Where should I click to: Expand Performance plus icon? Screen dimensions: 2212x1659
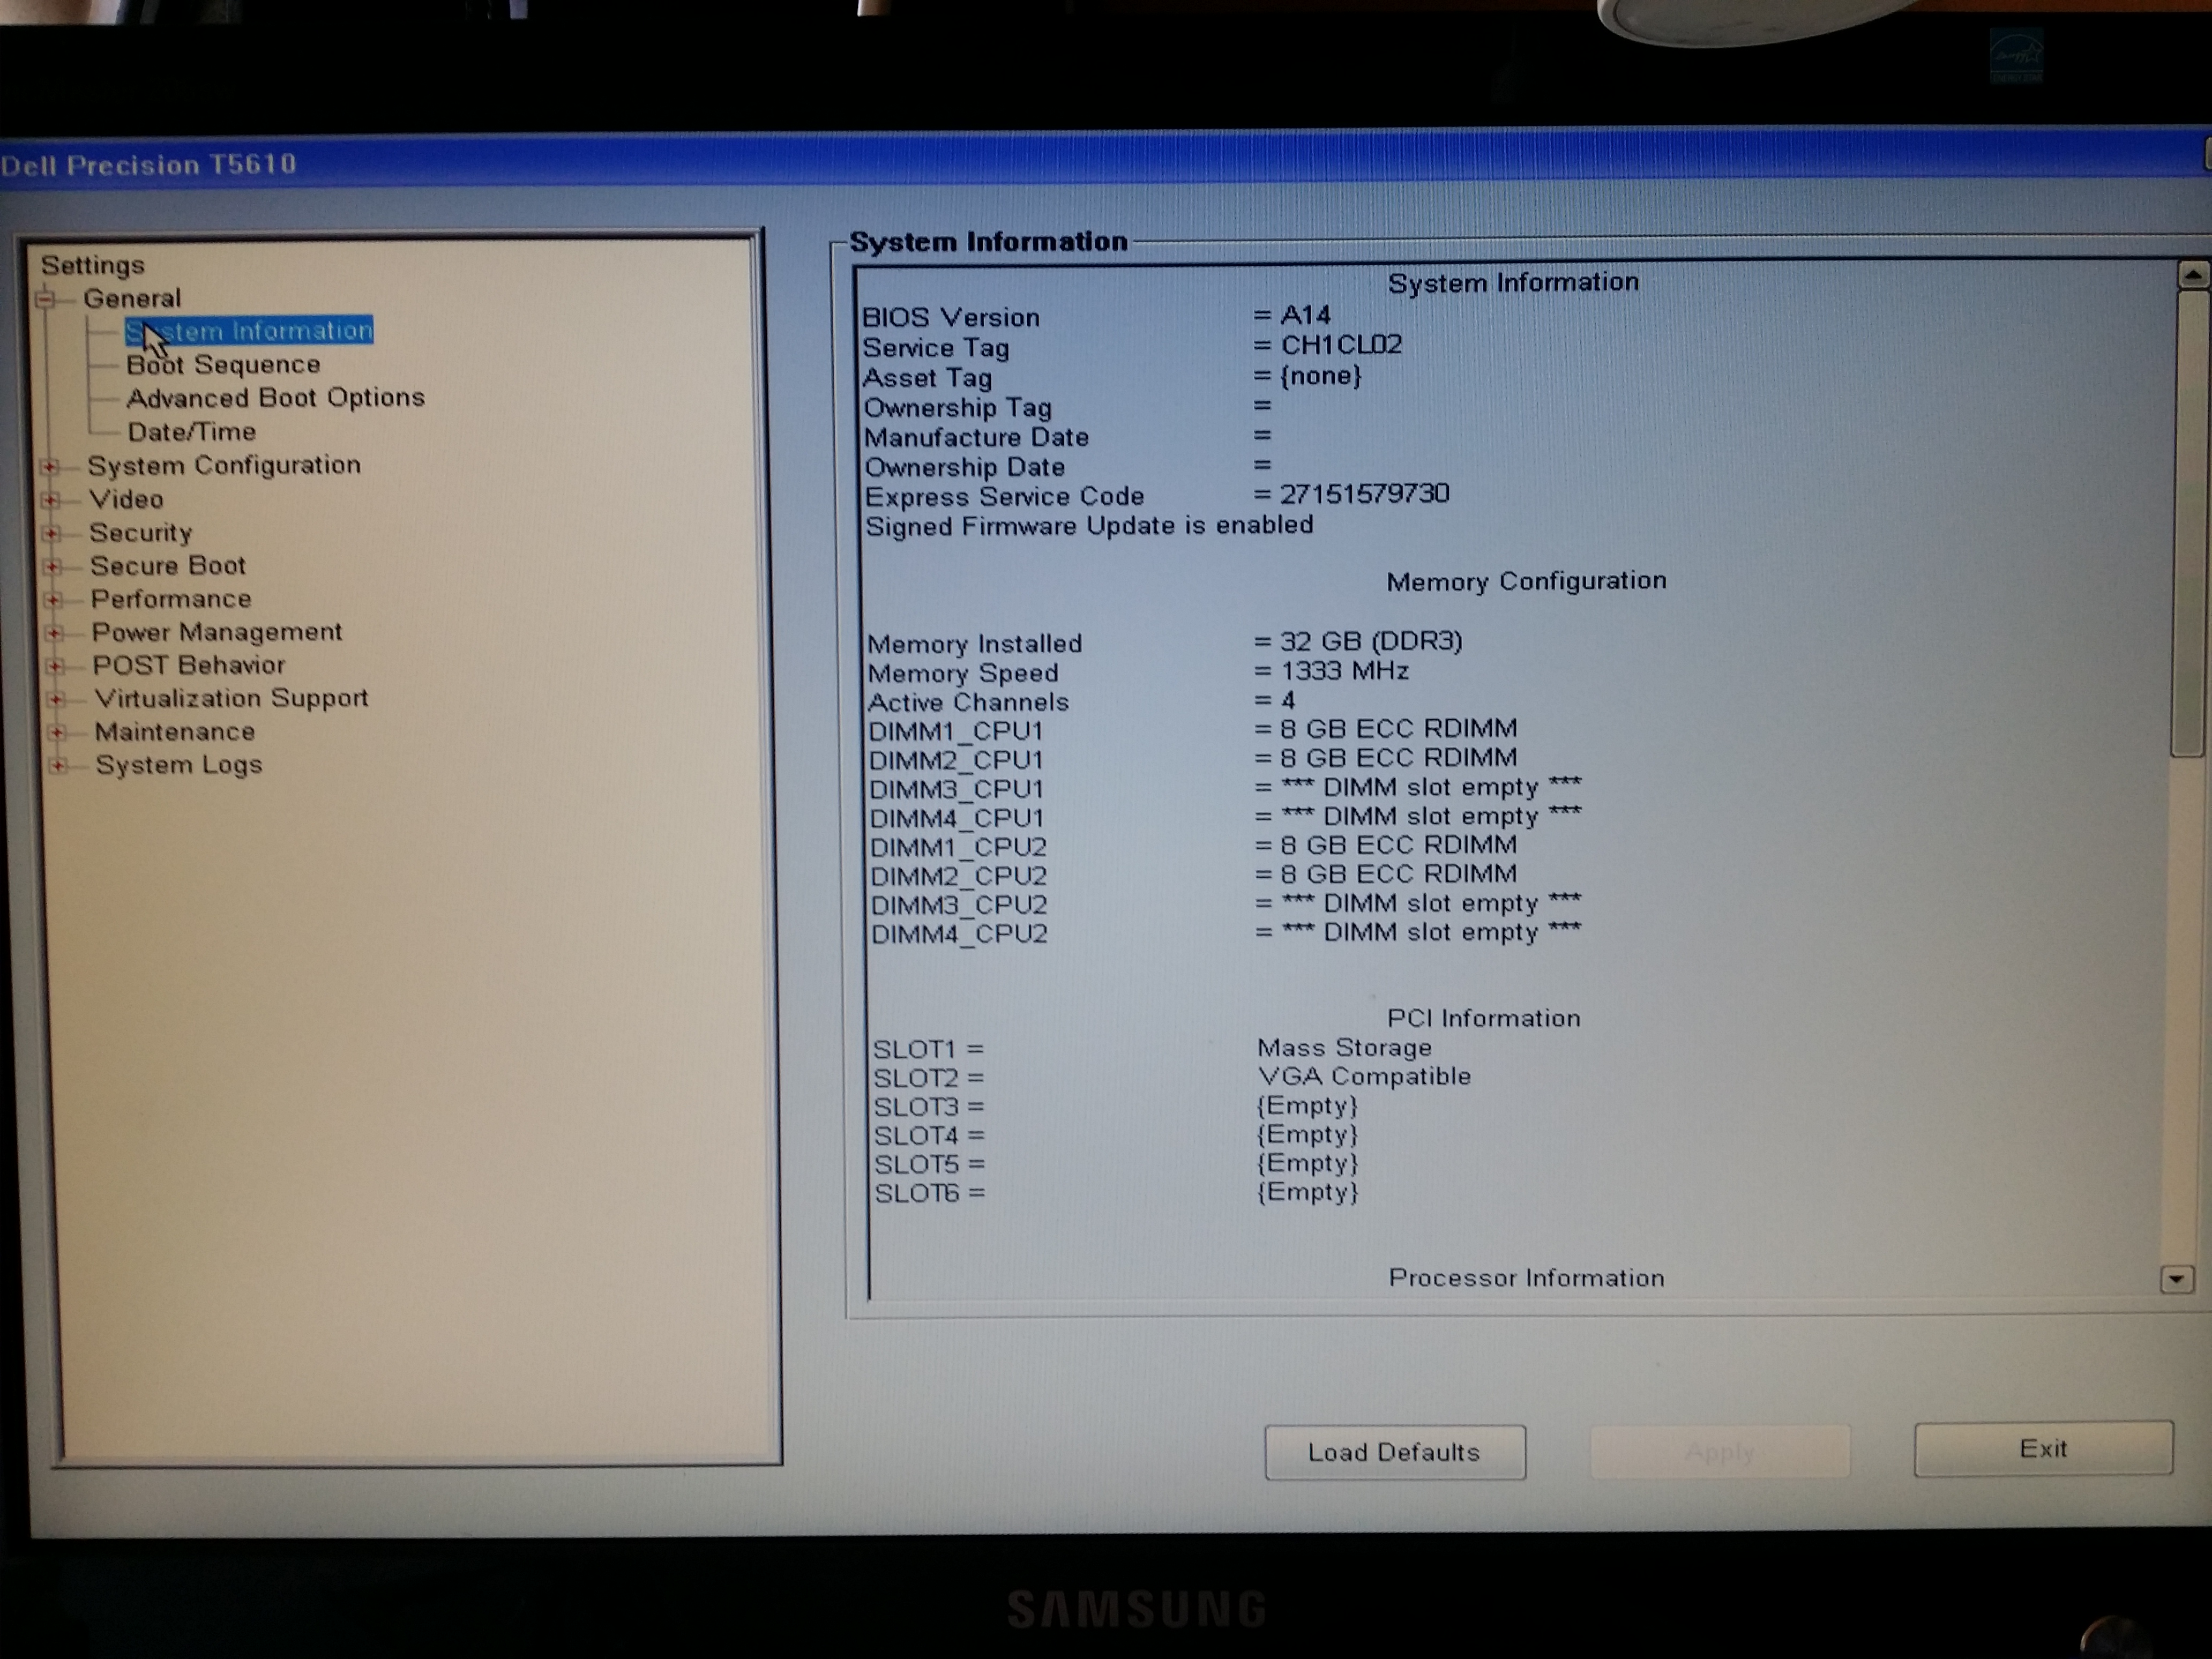pyautogui.click(x=54, y=600)
